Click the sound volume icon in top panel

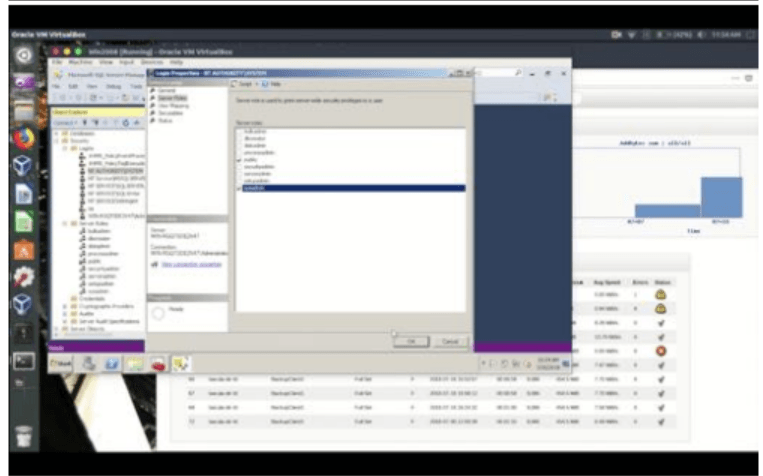tap(702, 35)
